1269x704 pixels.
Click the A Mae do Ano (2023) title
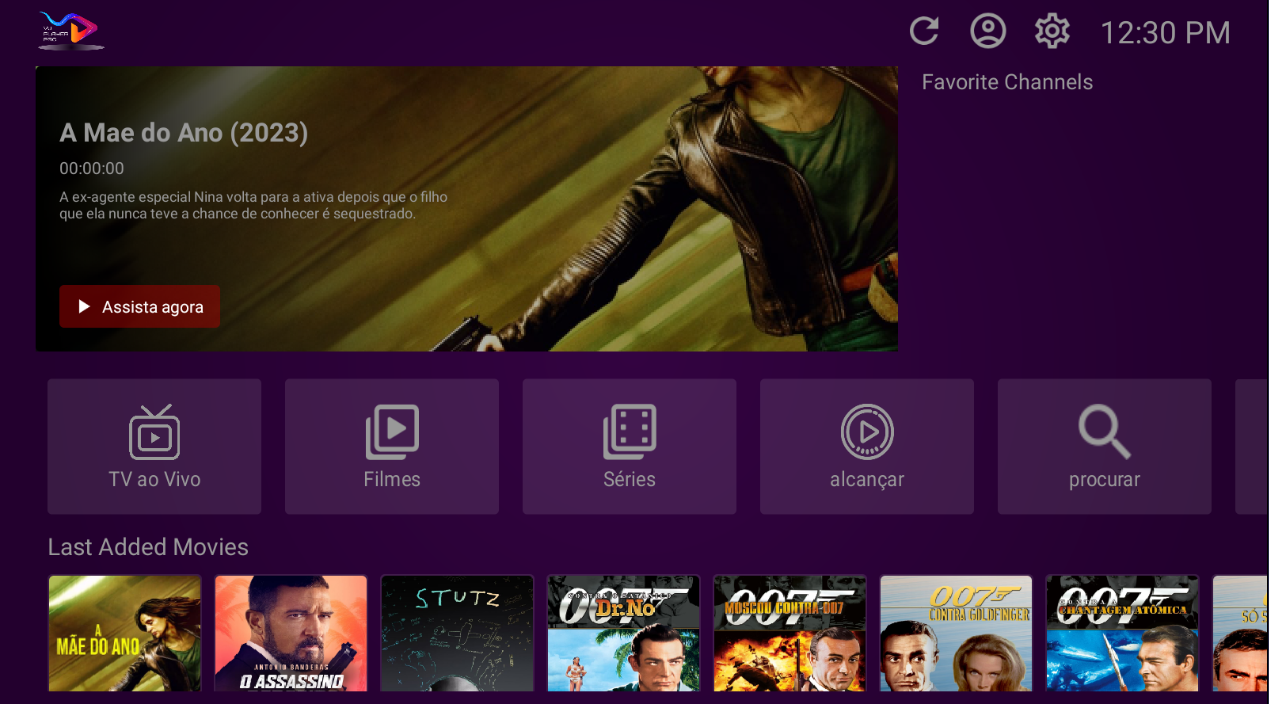coord(184,133)
